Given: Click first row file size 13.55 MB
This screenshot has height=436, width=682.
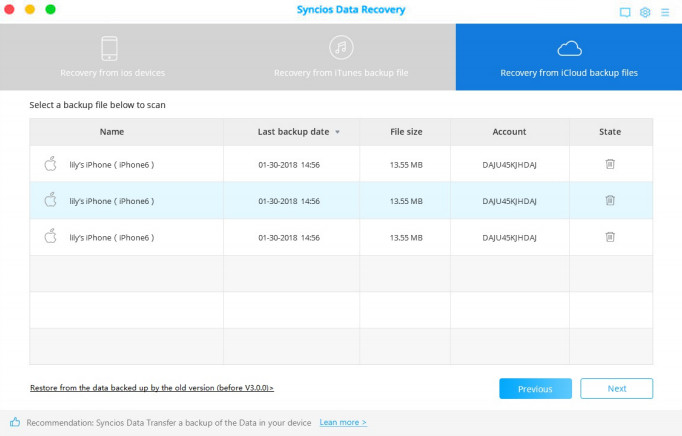Looking at the screenshot, I should pyautogui.click(x=406, y=165).
